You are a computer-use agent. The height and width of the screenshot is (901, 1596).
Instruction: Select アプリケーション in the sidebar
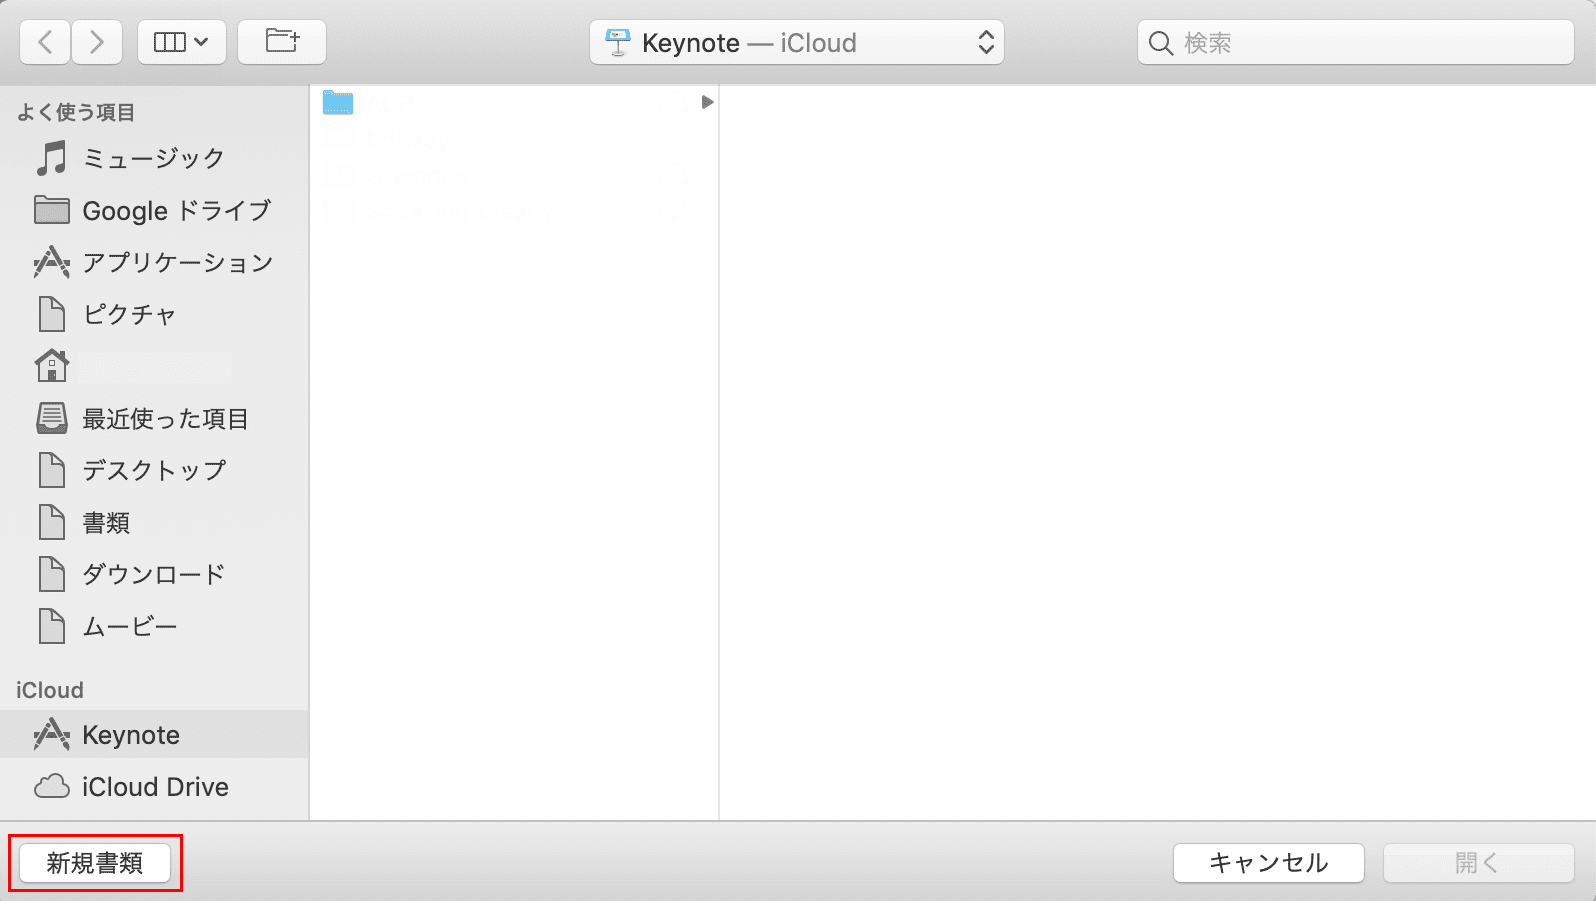[x=154, y=262]
